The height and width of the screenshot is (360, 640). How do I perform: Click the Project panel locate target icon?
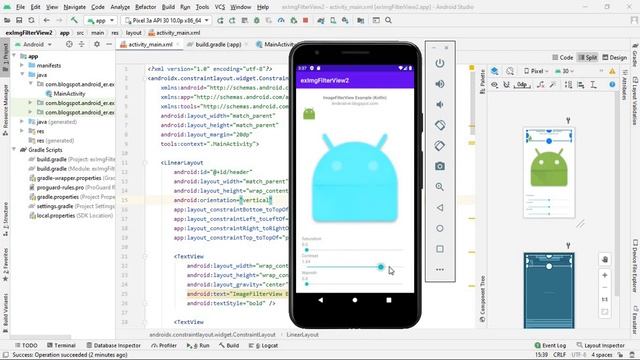(69, 44)
